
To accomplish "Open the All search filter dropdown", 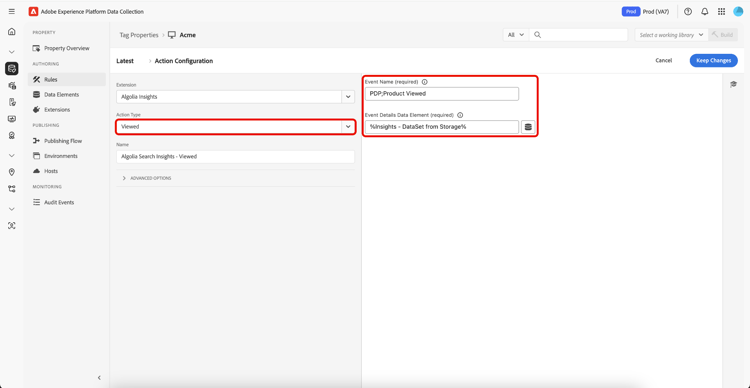I will [516, 35].
